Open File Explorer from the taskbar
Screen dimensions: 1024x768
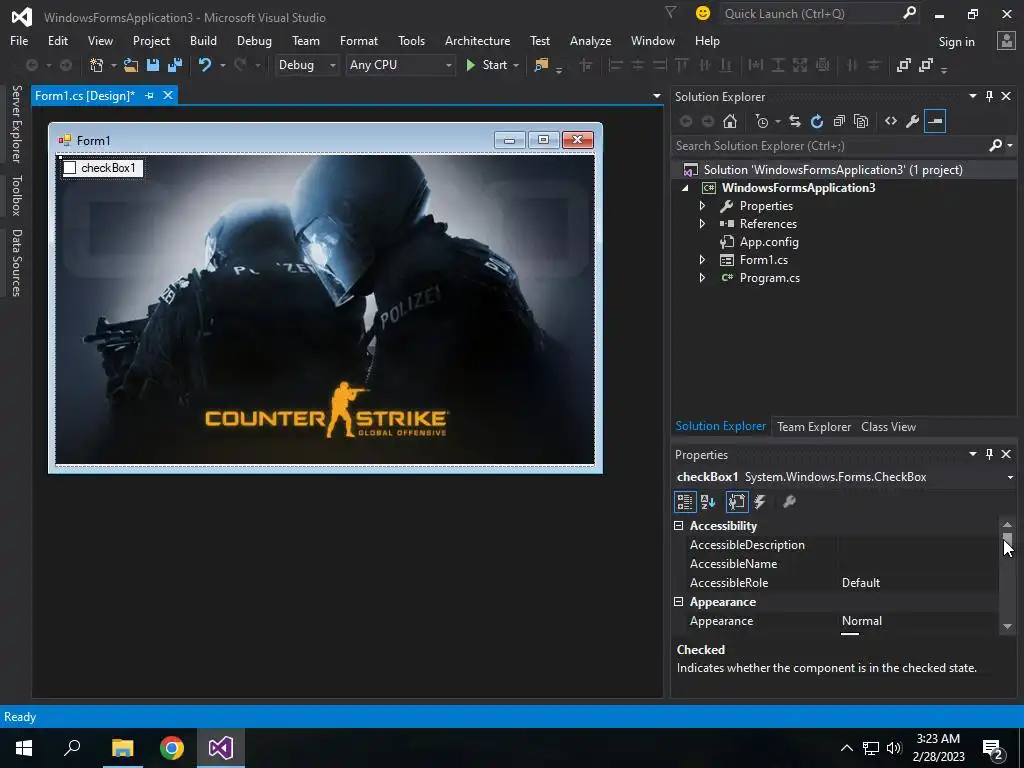tap(122, 748)
